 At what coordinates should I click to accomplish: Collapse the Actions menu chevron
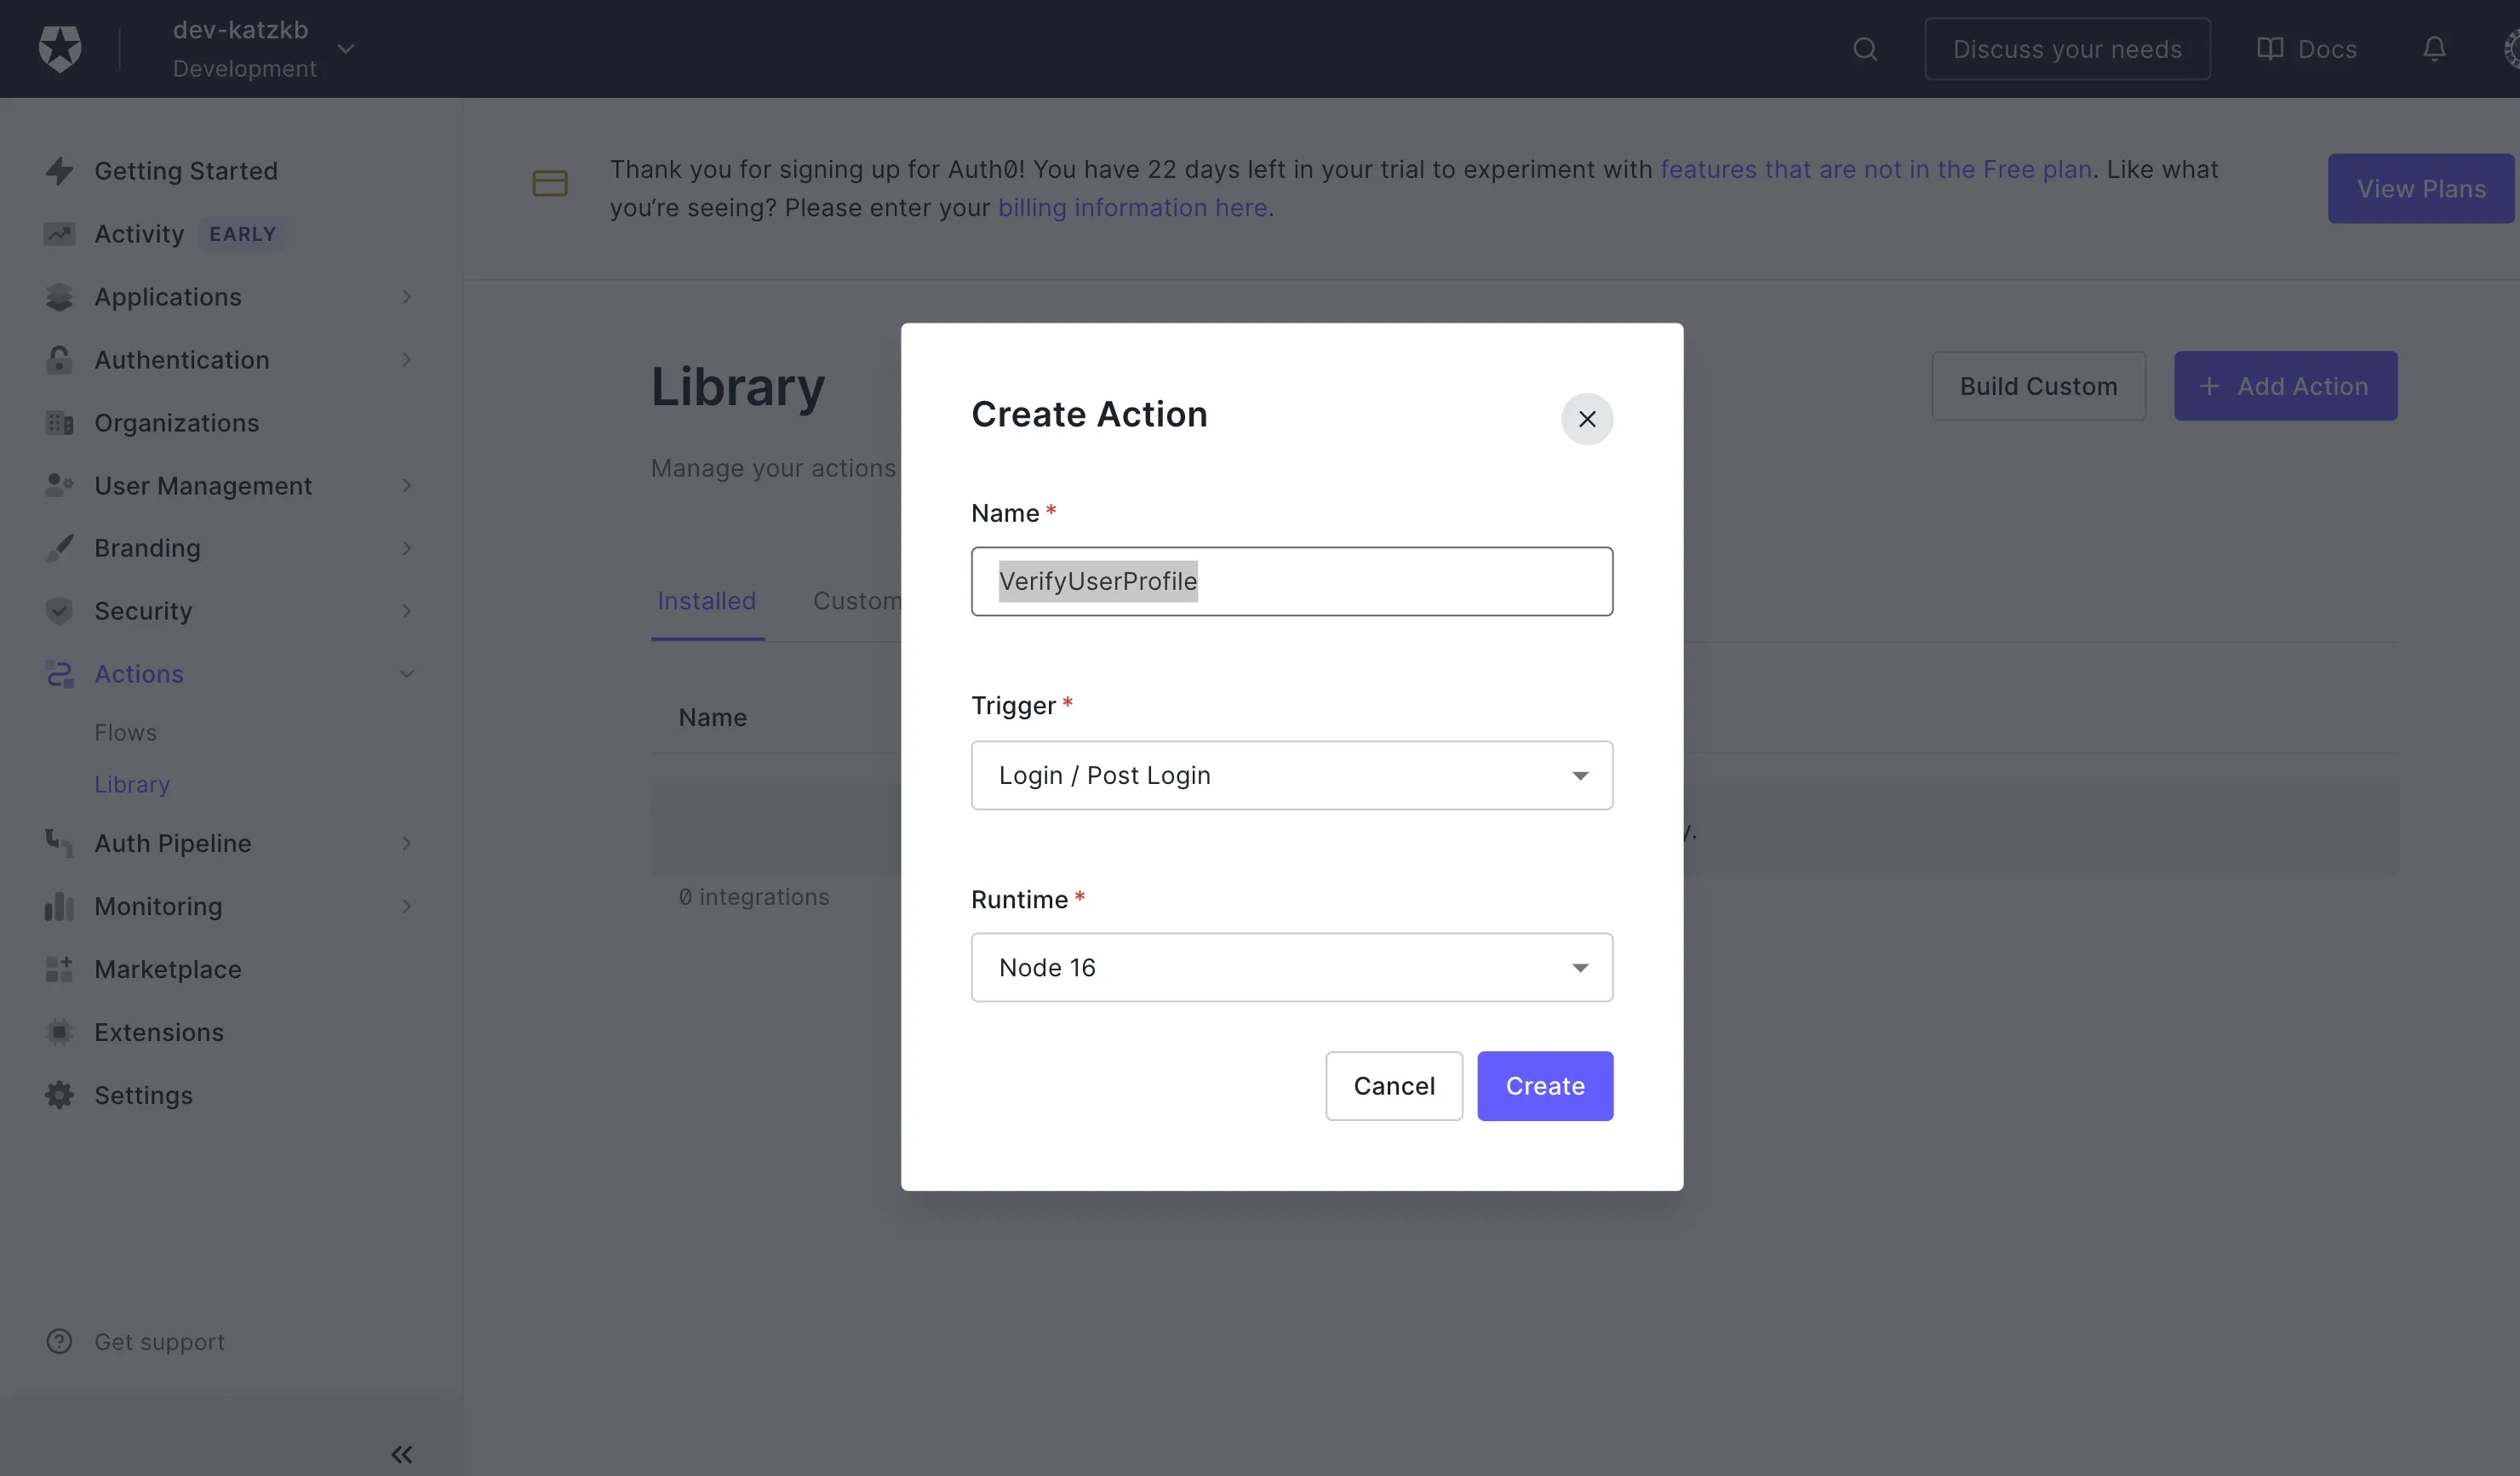pyautogui.click(x=406, y=674)
